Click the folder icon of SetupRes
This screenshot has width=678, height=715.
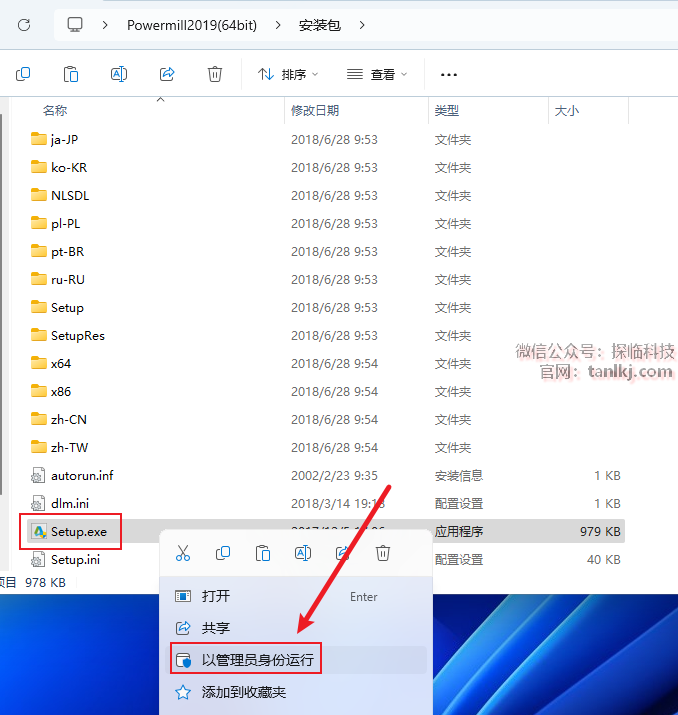point(39,335)
